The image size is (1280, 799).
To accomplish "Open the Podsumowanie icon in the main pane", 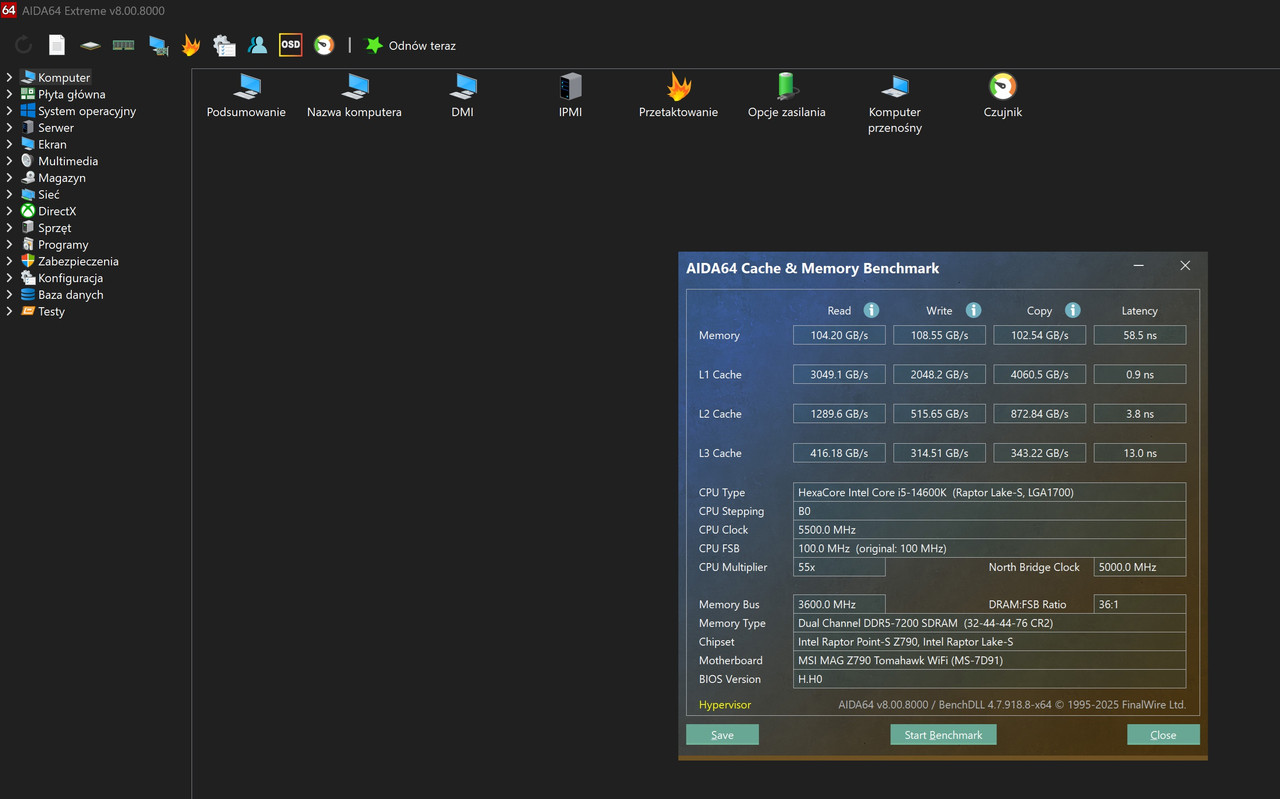I will pos(246,96).
